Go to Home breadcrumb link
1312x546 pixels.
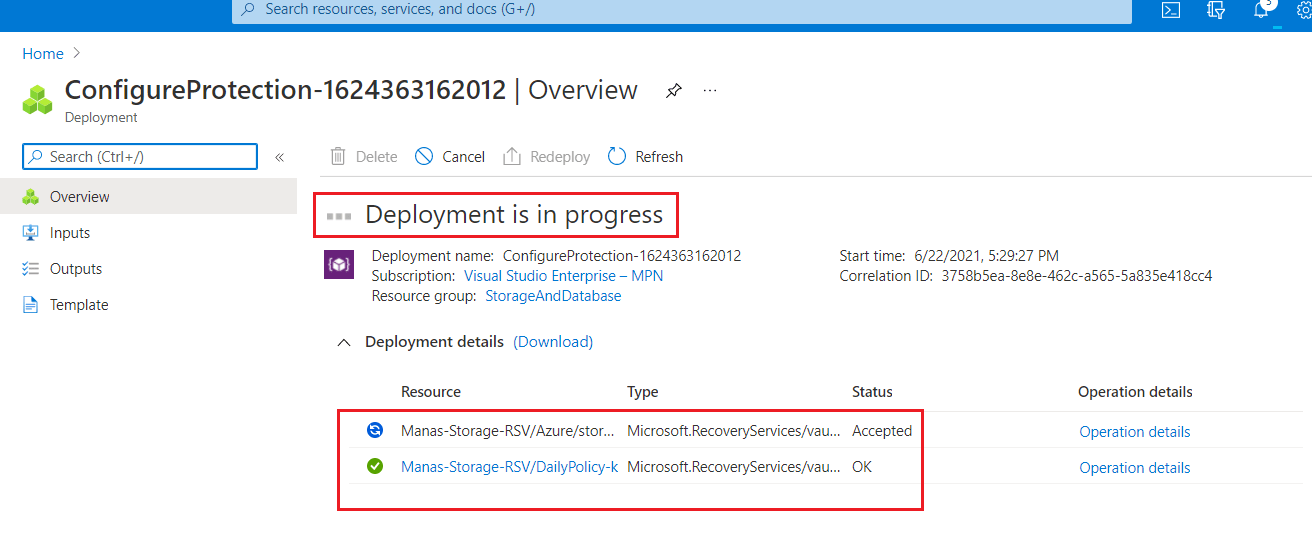[43, 54]
